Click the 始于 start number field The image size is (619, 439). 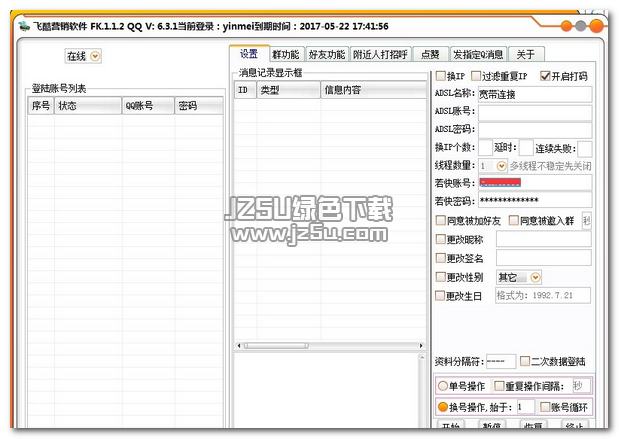coord(525,407)
